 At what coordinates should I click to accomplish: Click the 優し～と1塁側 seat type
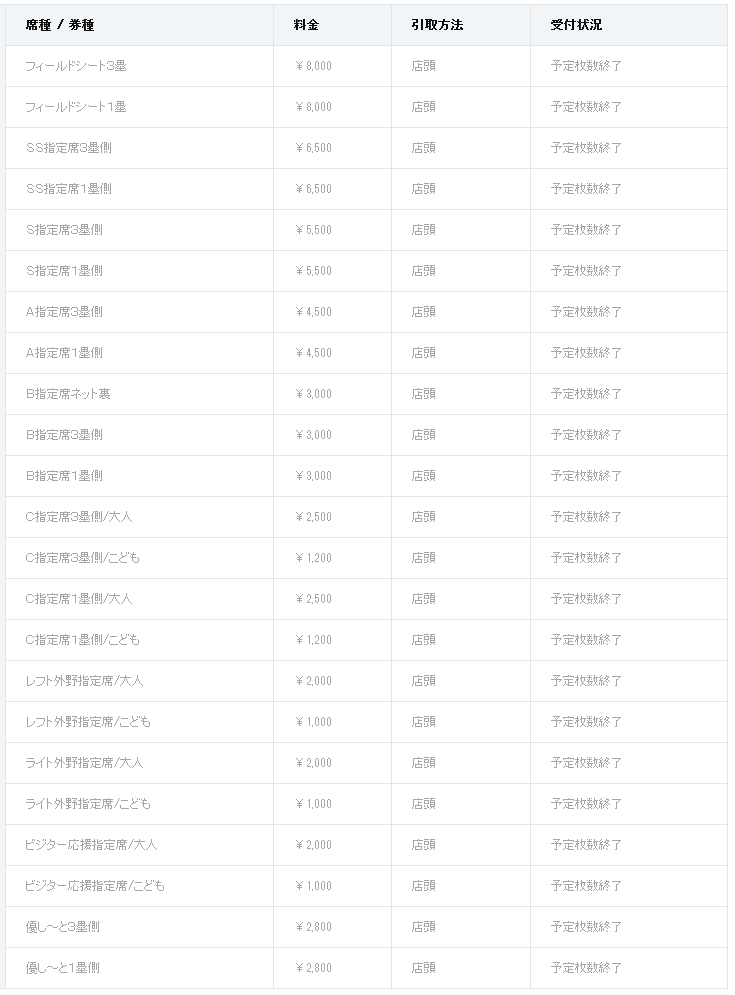(63, 968)
